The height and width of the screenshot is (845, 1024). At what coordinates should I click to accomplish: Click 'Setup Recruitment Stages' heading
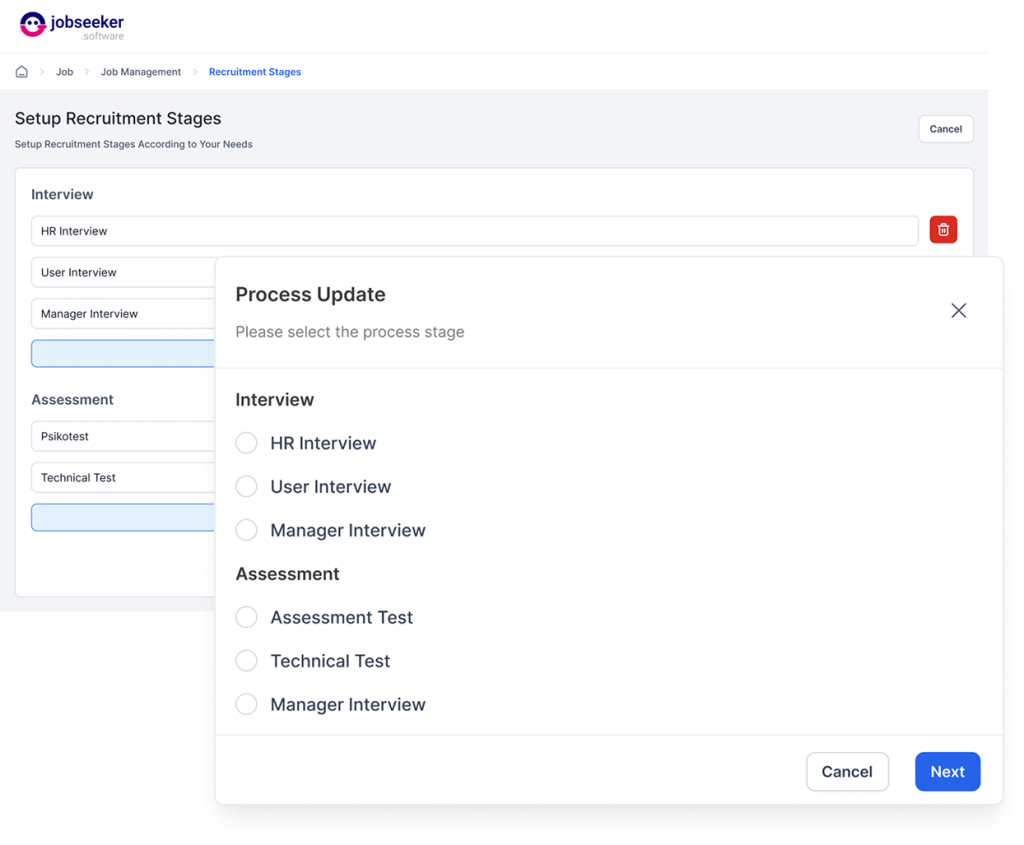(x=118, y=118)
